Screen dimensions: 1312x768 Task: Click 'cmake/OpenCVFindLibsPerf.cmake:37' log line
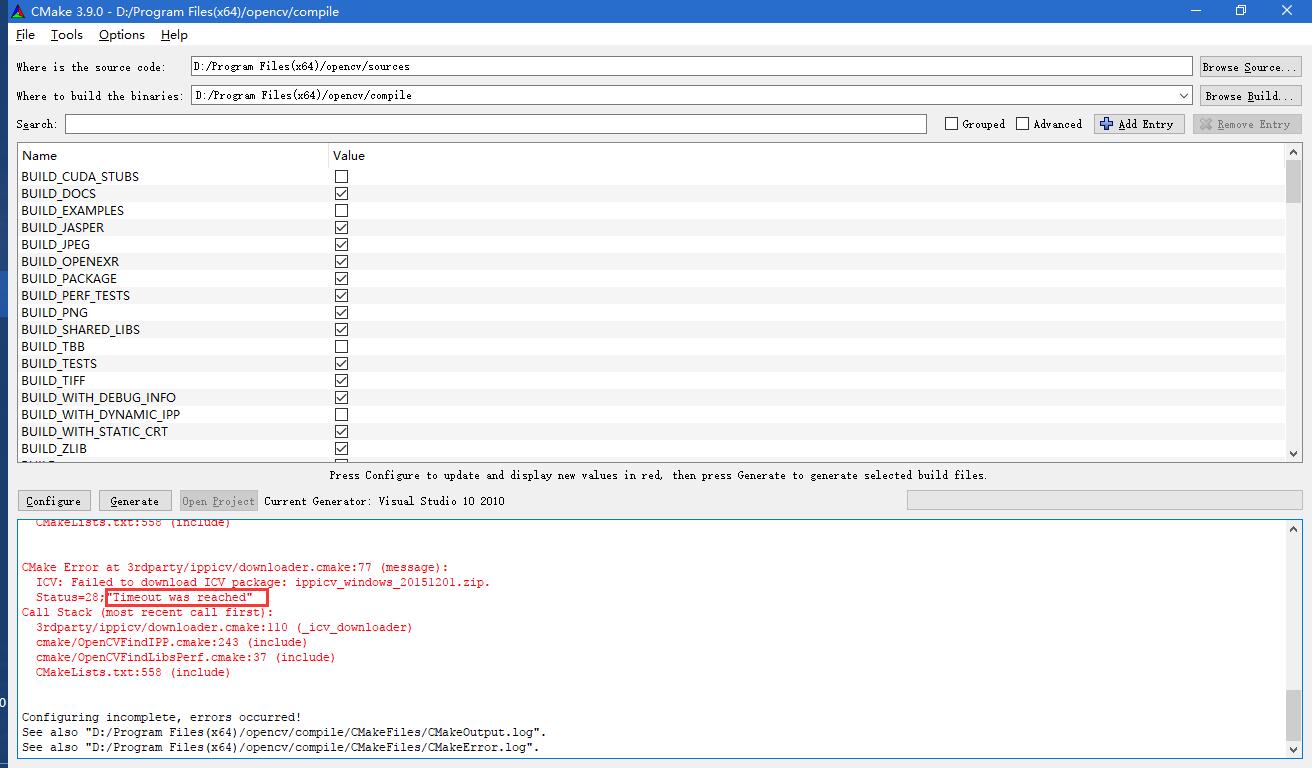[185, 657]
